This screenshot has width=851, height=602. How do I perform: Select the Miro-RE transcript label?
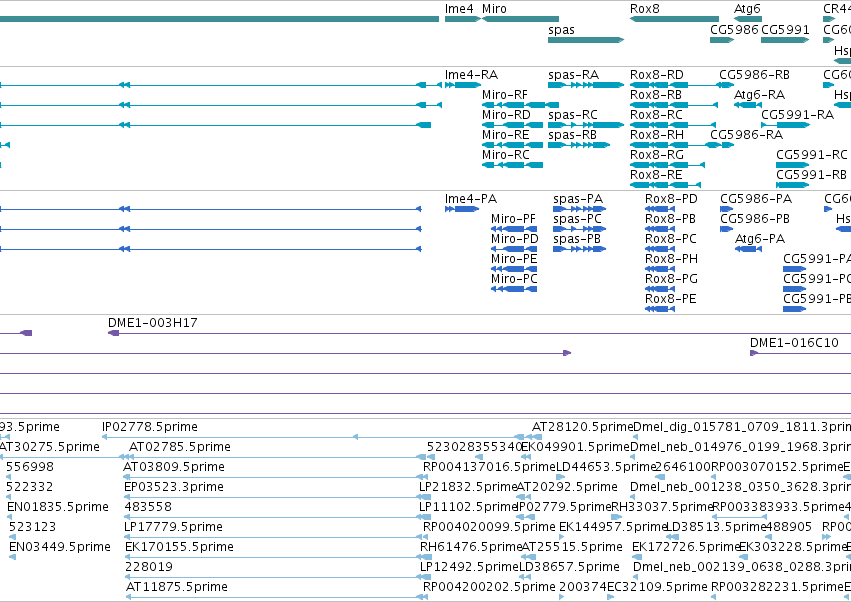(x=505, y=135)
